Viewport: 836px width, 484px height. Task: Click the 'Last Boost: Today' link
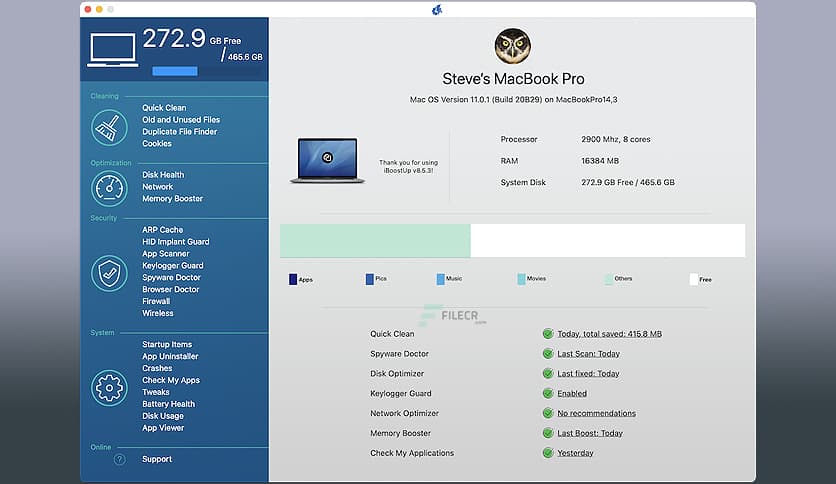click(x=590, y=433)
